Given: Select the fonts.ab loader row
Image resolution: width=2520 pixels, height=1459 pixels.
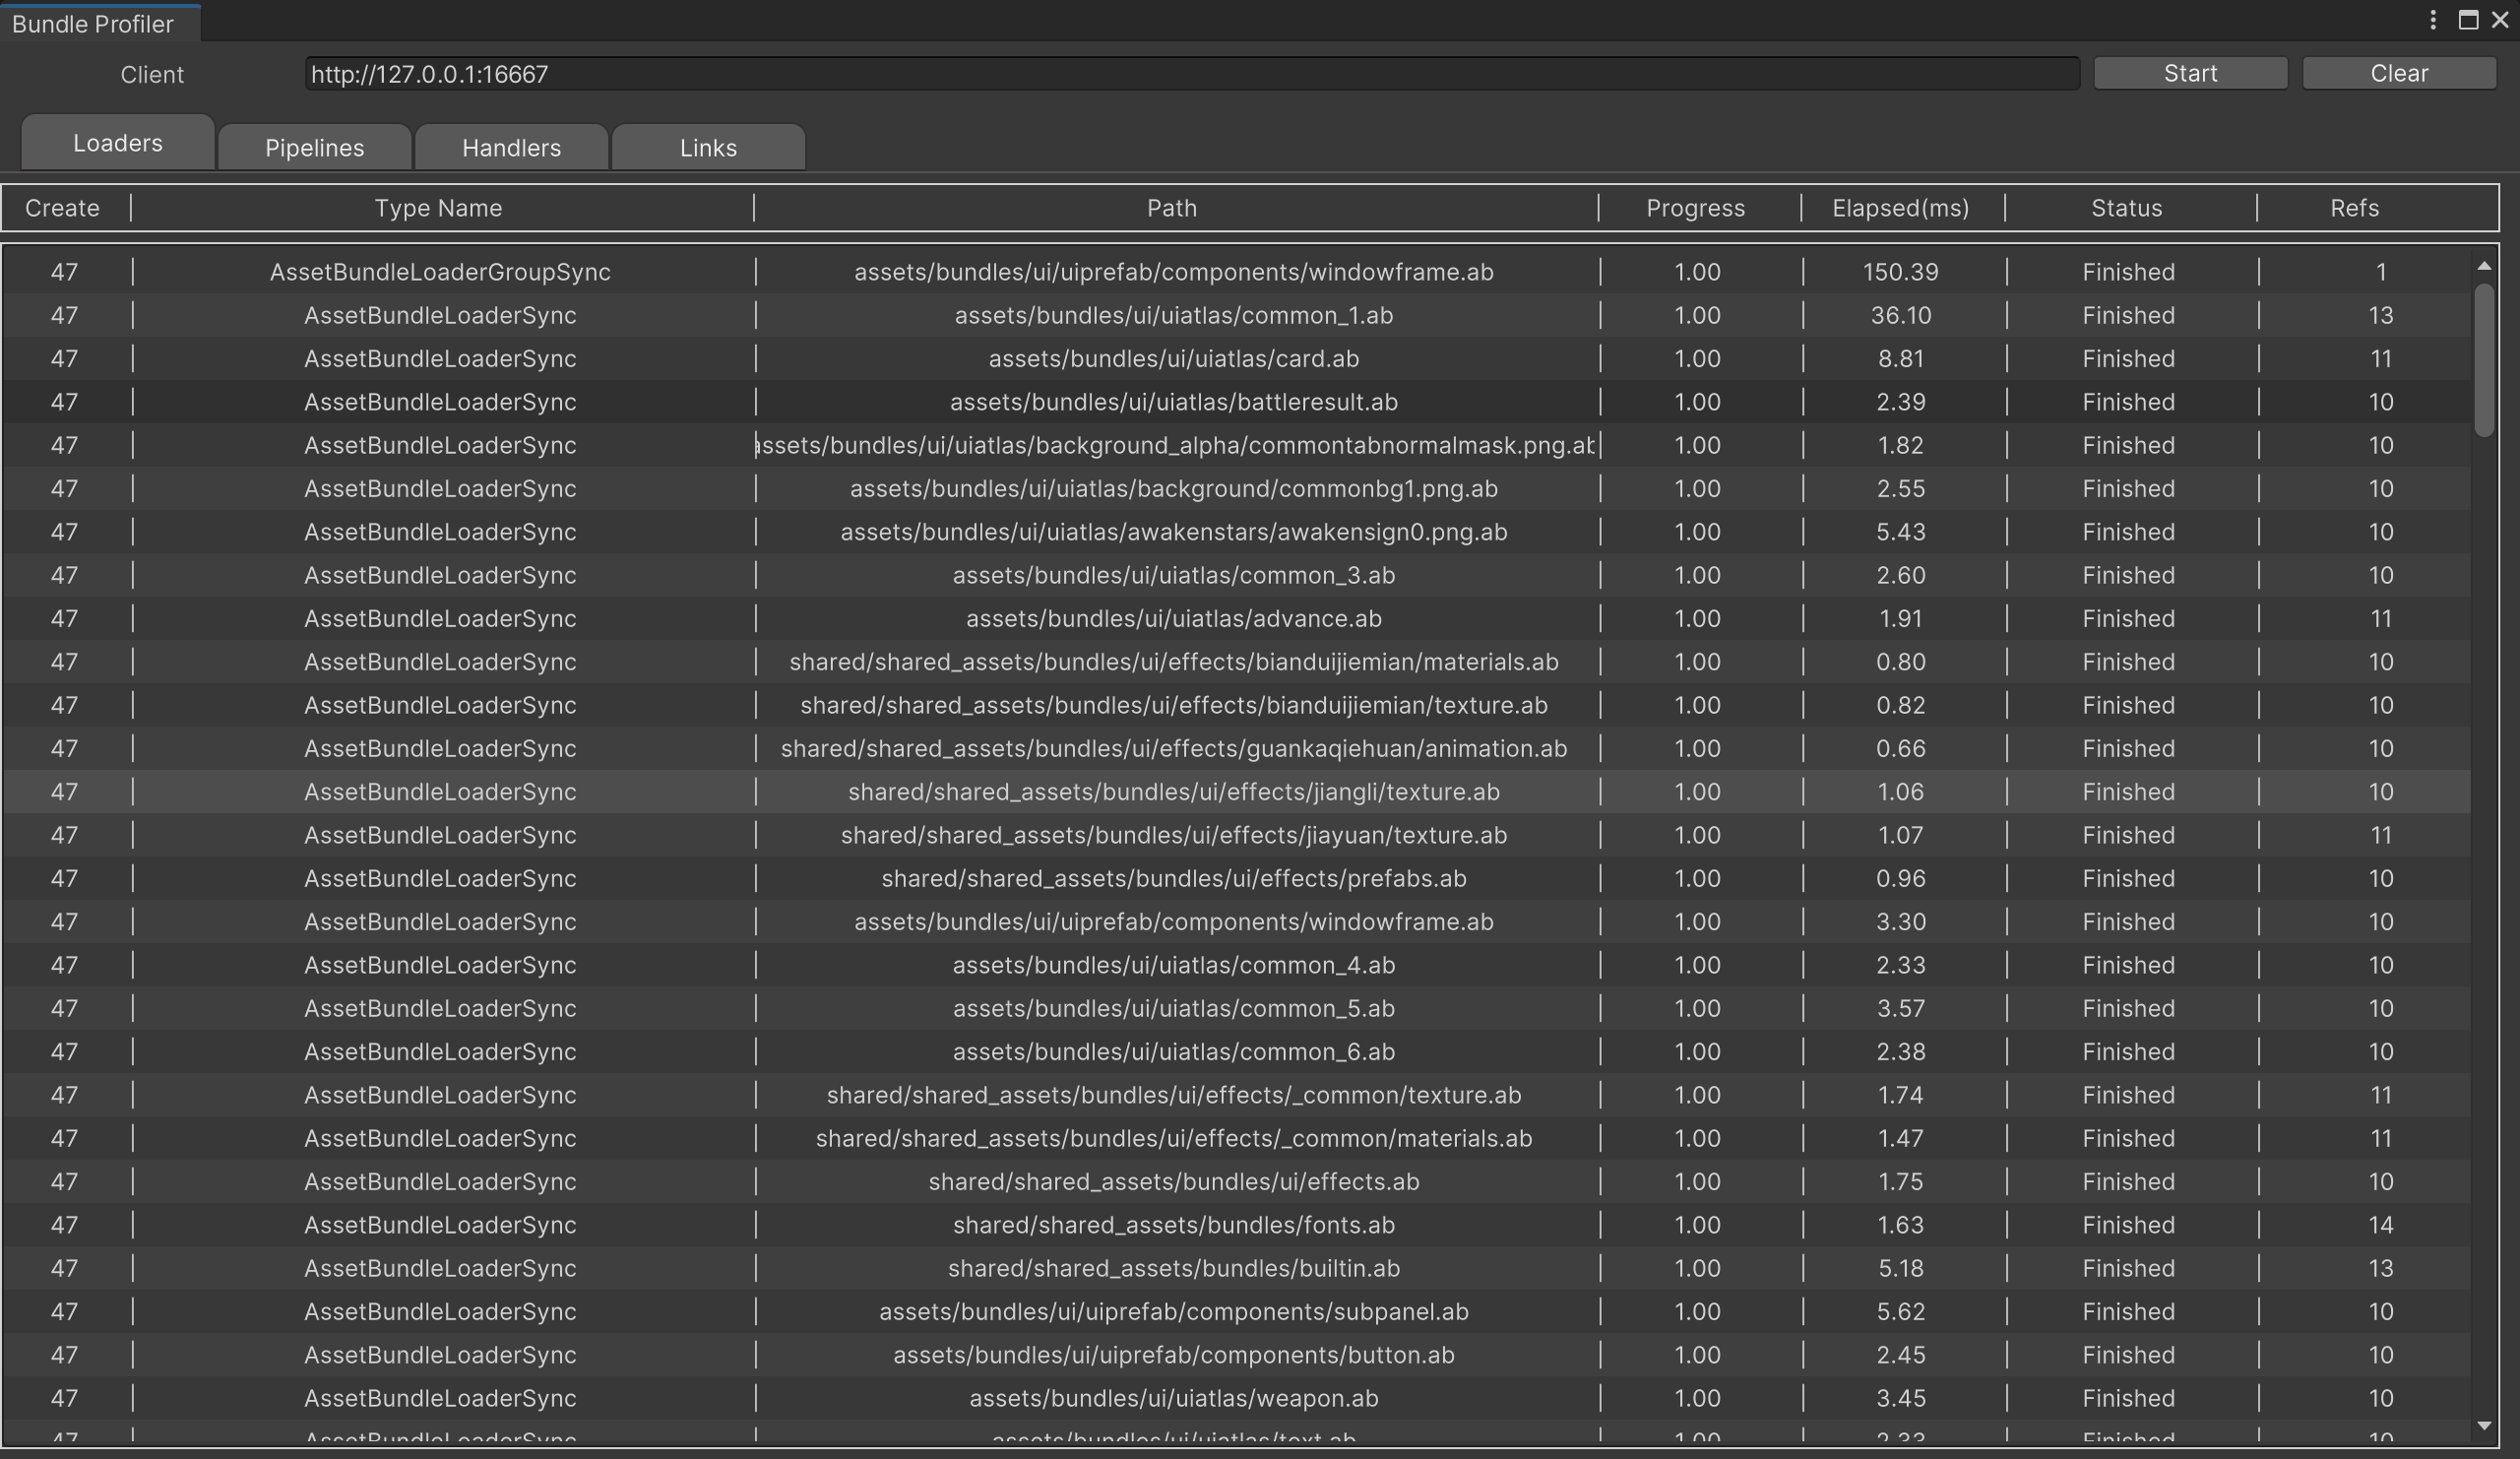Looking at the screenshot, I should [1173, 1225].
